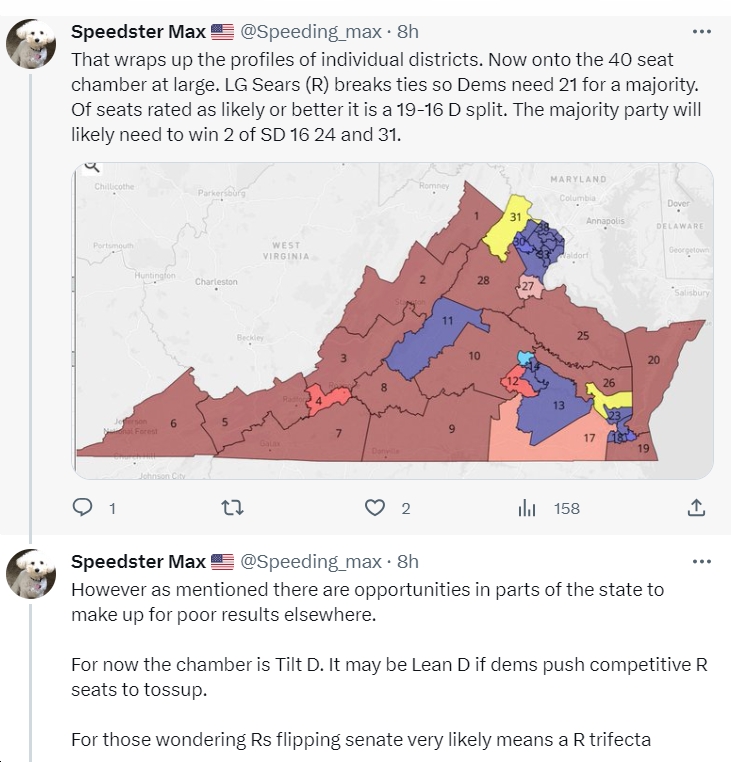Open the Virginia district map image
731x762 pixels.
(x=393, y=321)
